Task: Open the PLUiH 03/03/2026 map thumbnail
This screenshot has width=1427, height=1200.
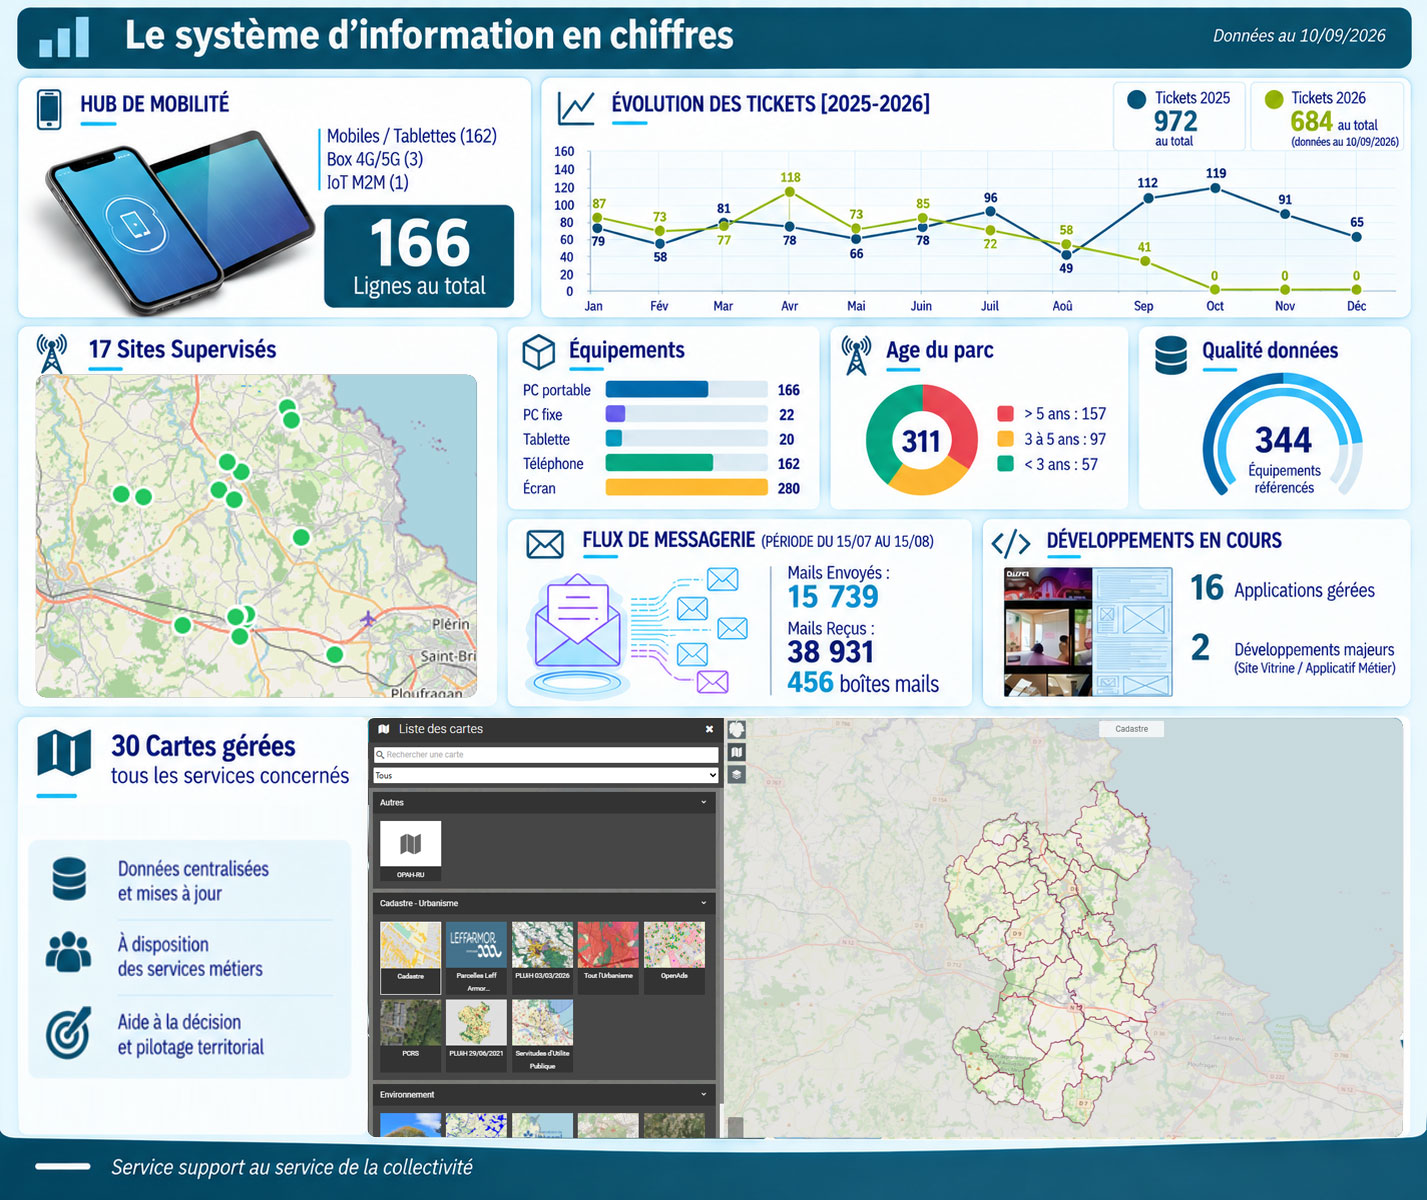Action: coord(542,958)
